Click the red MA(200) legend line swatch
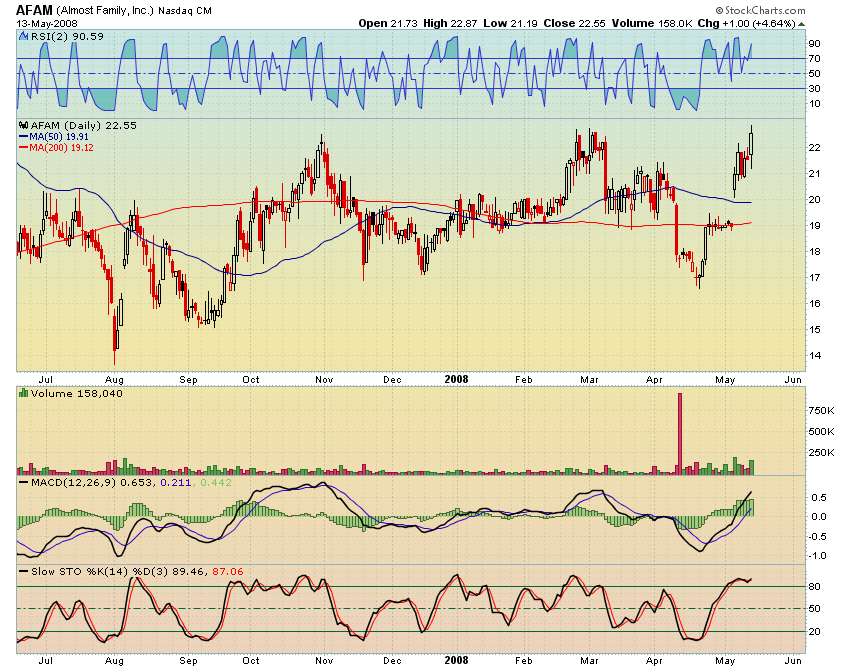Viewport: 850px width, 668px height. (x=23, y=147)
